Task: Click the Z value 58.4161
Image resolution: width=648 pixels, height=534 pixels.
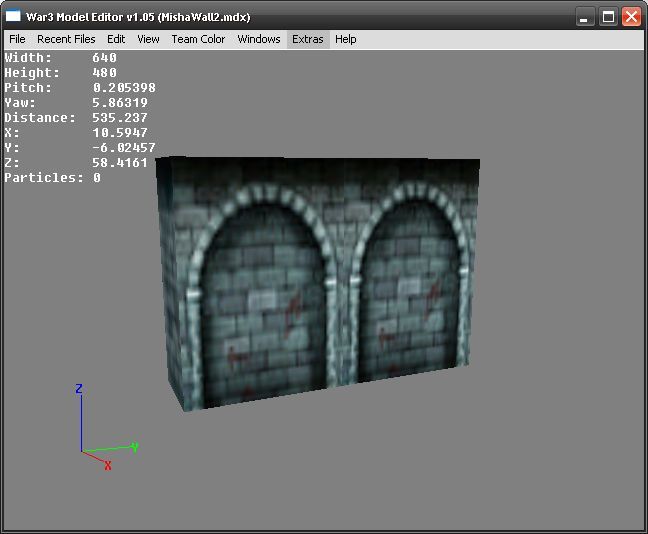Action: point(120,163)
